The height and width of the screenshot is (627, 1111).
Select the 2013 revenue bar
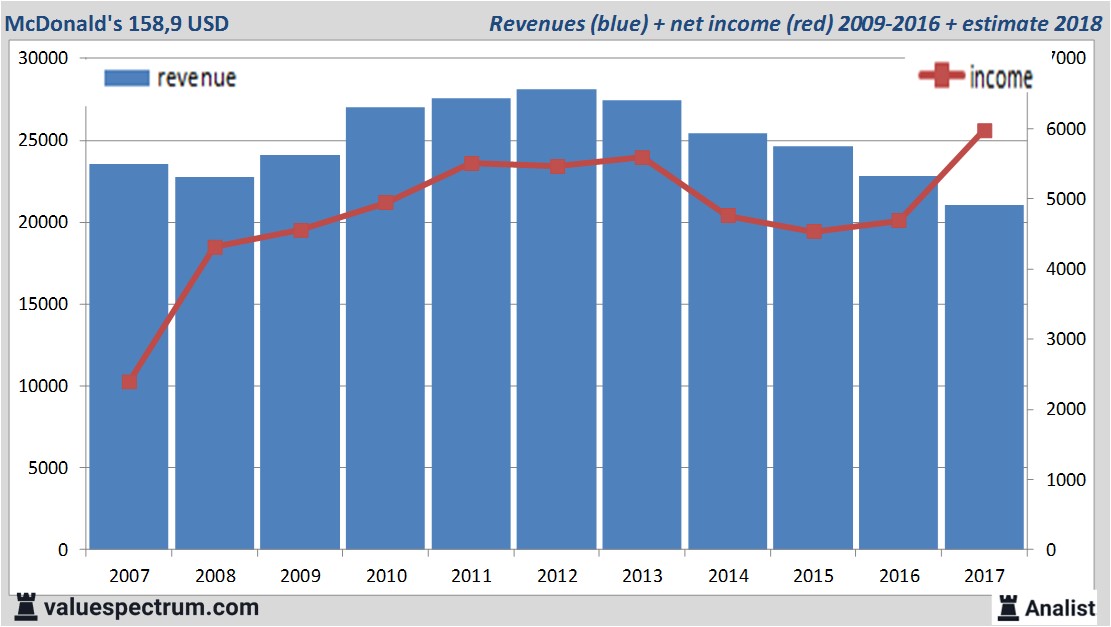point(642,324)
